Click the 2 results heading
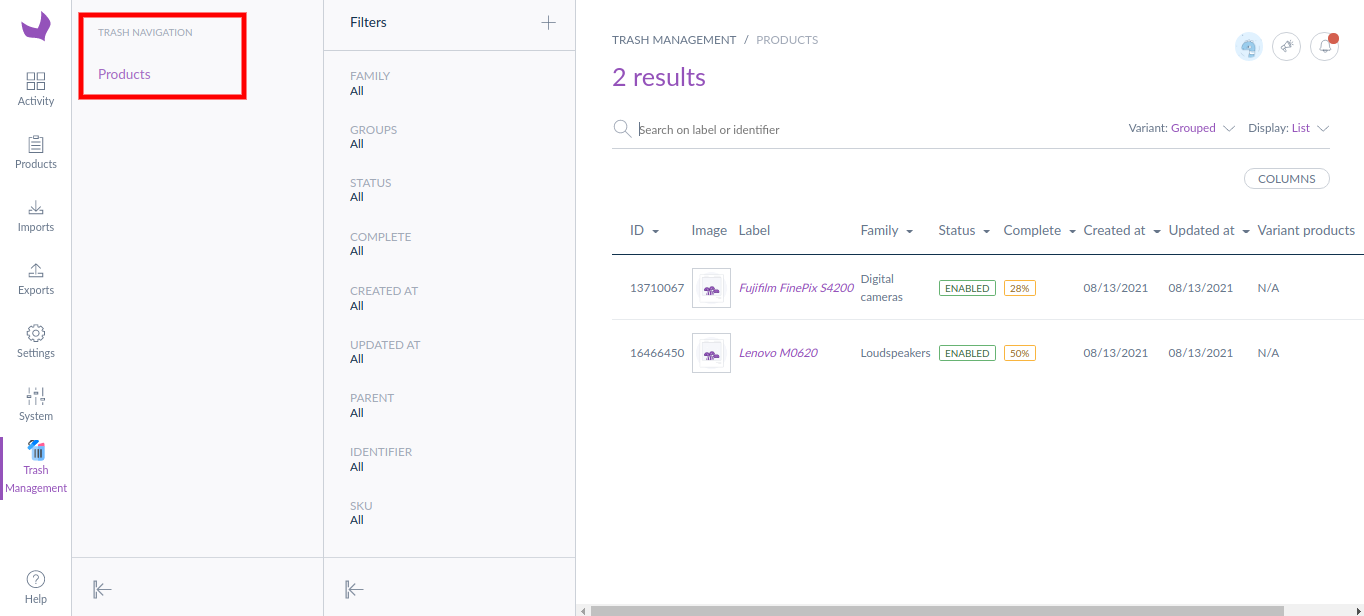The image size is (1364, 616). (659, 77)
